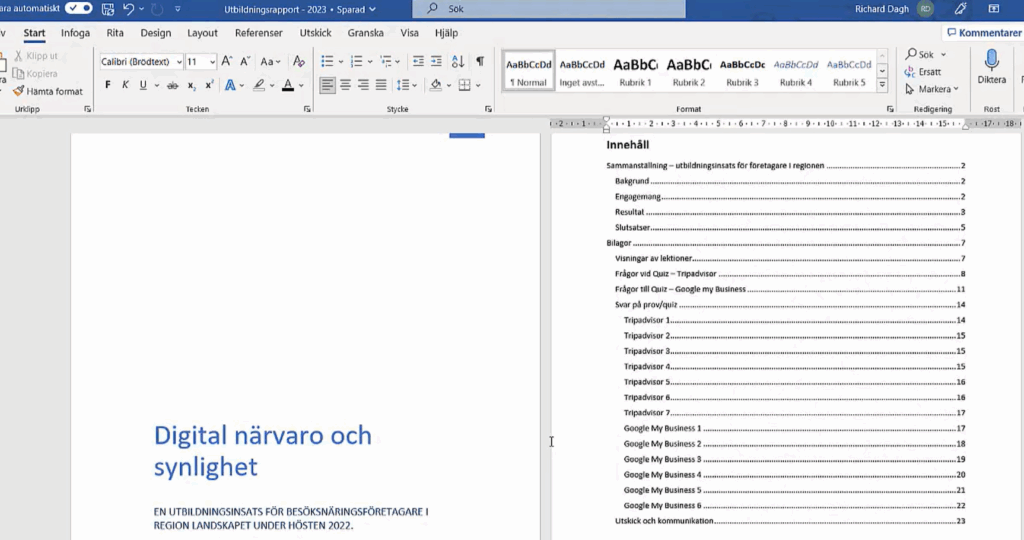Expand the styles gallery
1024x540 pixels.
[x=882, y=85]
